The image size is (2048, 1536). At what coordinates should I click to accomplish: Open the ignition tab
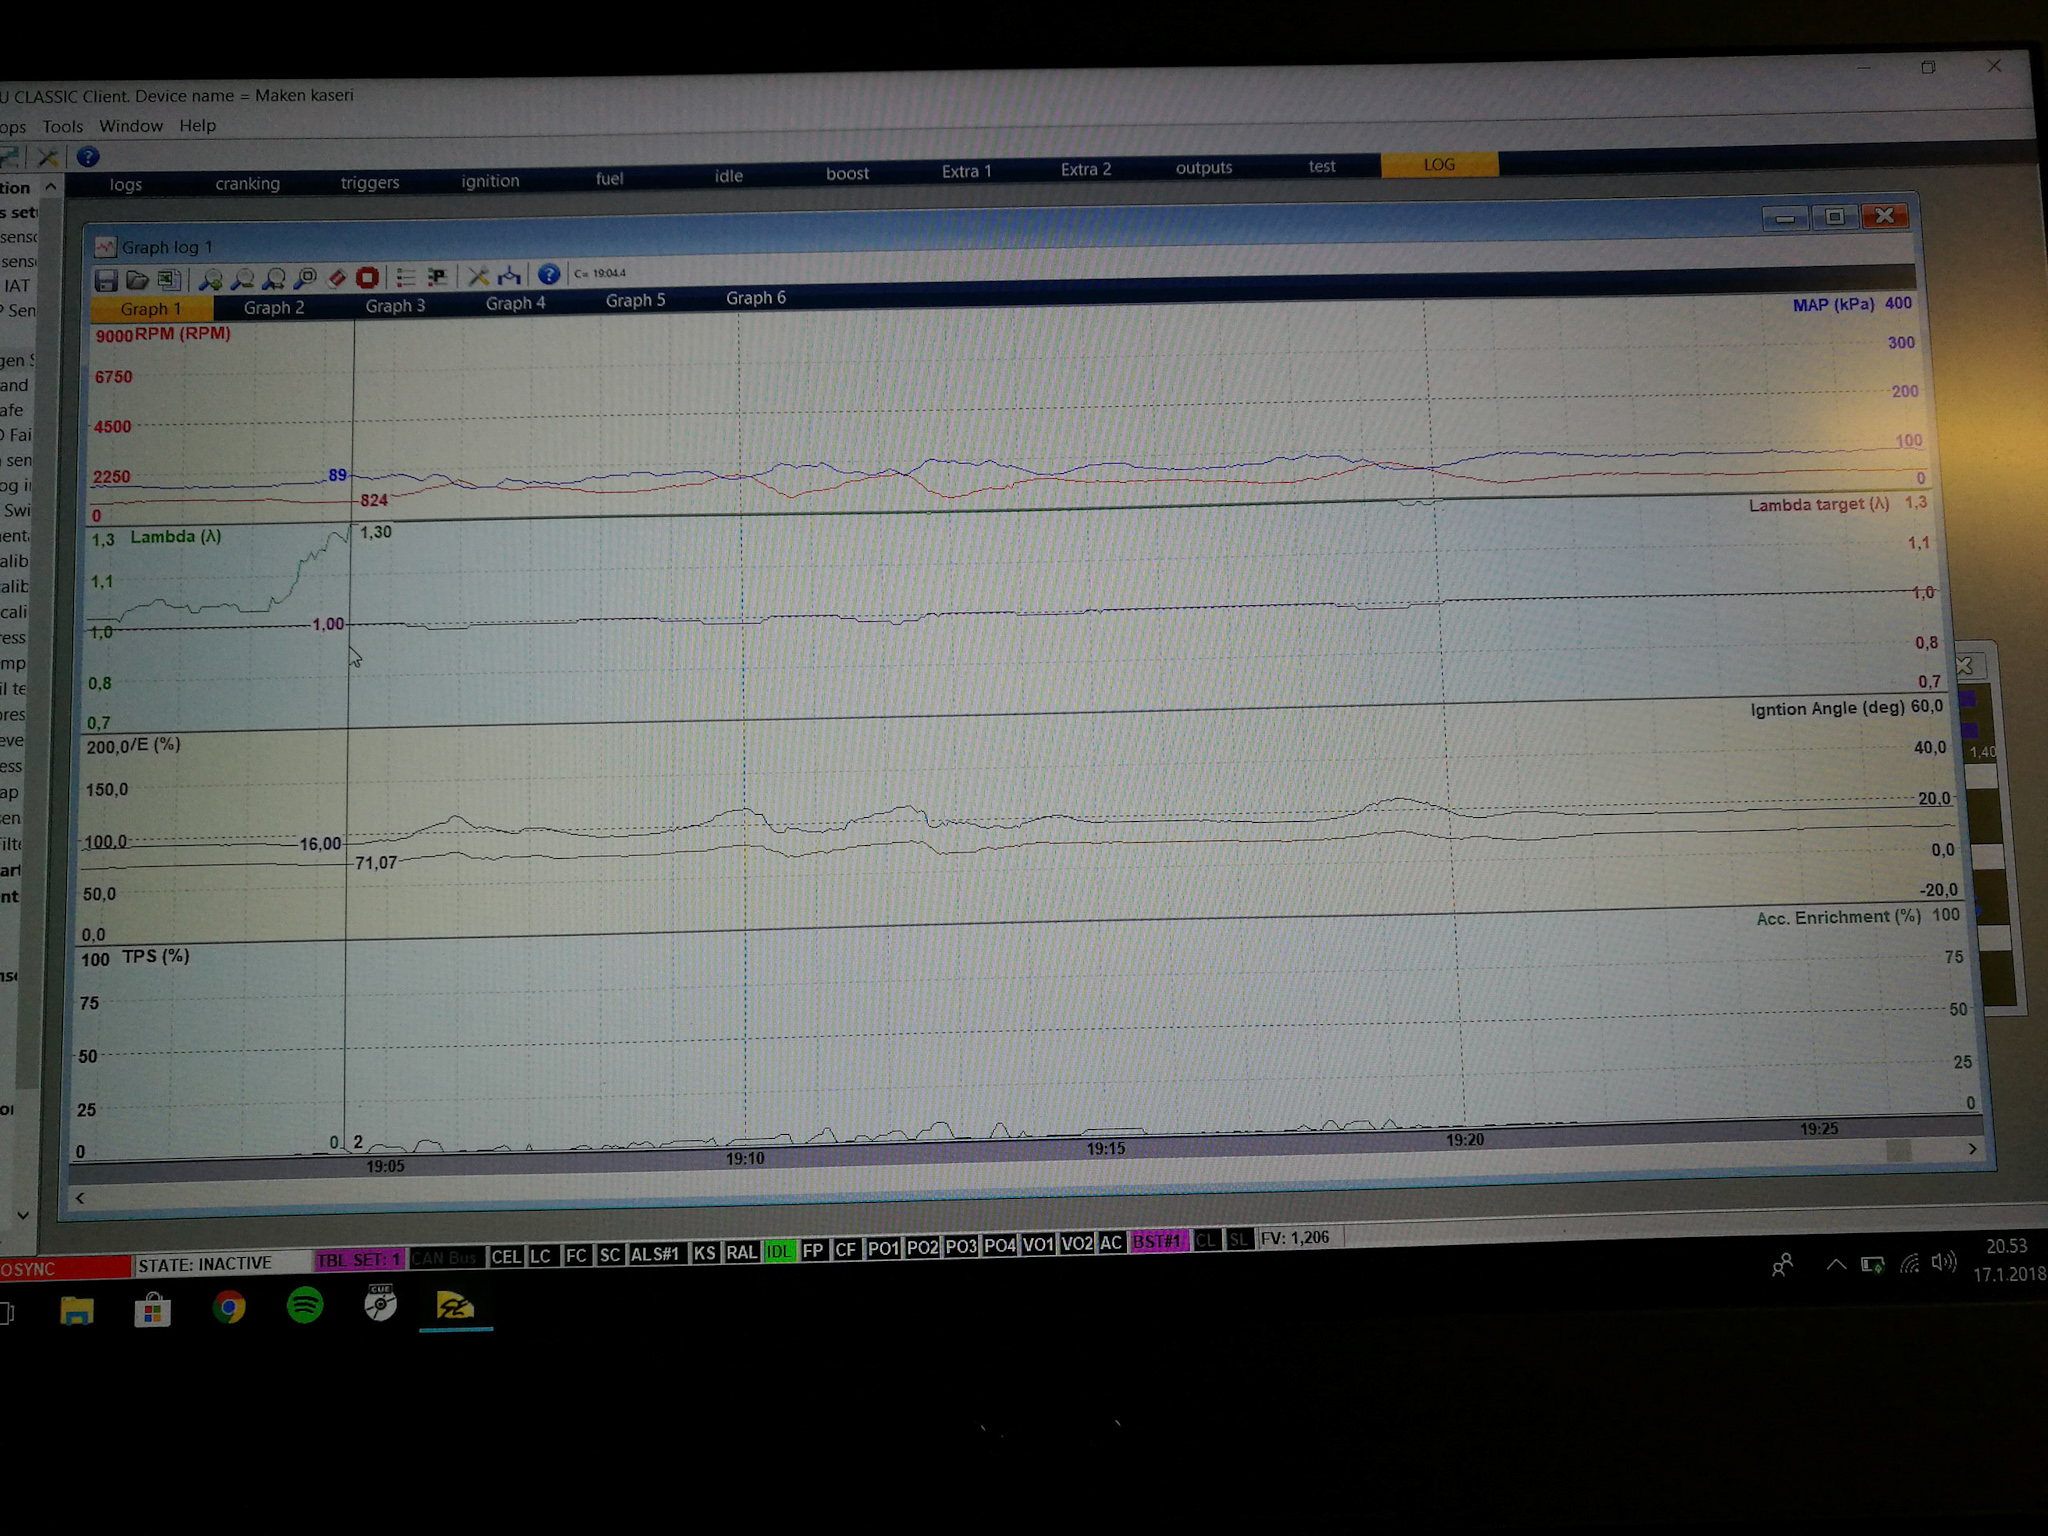click(x=490, y=180)
